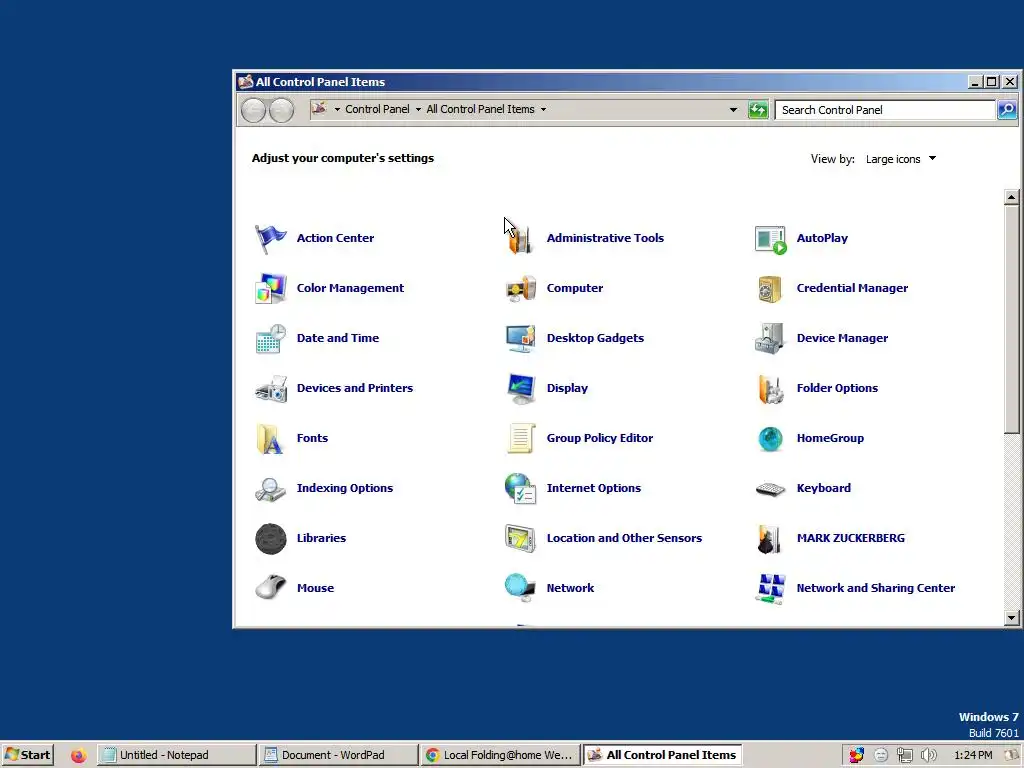Click the Control Panel icon in address bar
The height and width of the screenshot is (768, 1024).
(319, 109)
